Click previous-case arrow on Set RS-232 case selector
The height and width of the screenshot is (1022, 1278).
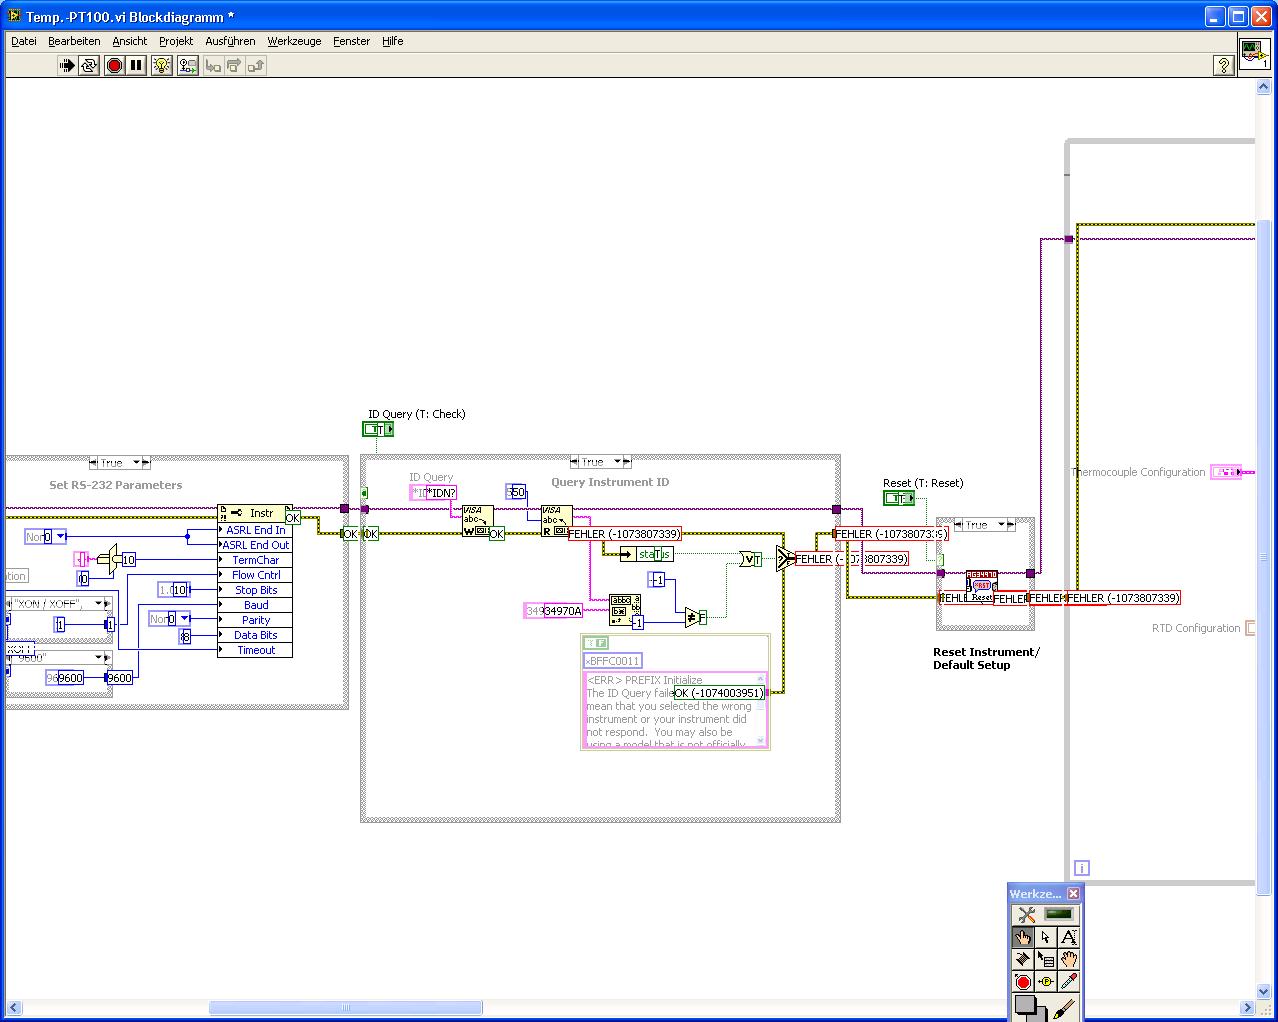click(94, 463)
